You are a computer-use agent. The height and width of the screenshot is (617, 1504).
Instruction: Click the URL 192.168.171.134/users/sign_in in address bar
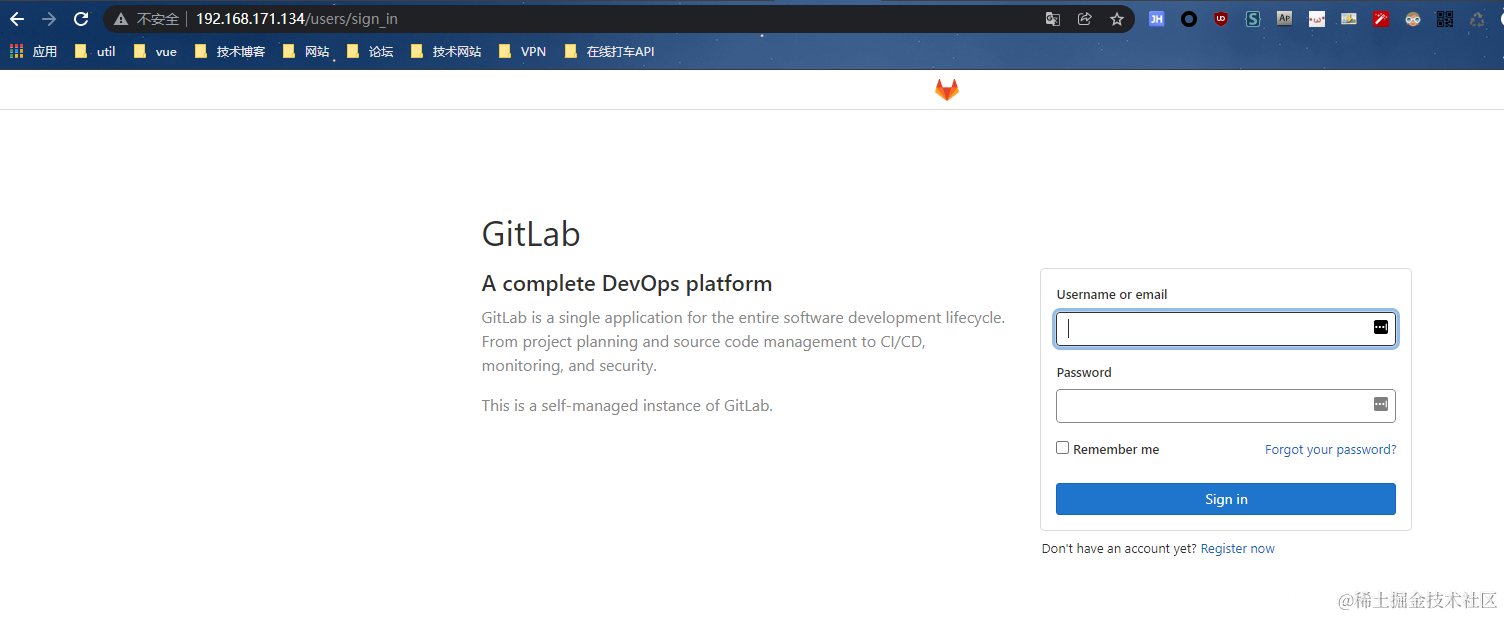[x=297, y=19]
